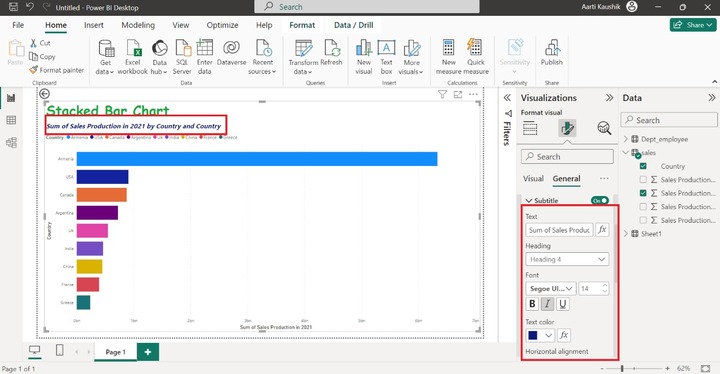Click the subtitle Text input field
Screen dimensions: 720x374
[x=559, y=230]
